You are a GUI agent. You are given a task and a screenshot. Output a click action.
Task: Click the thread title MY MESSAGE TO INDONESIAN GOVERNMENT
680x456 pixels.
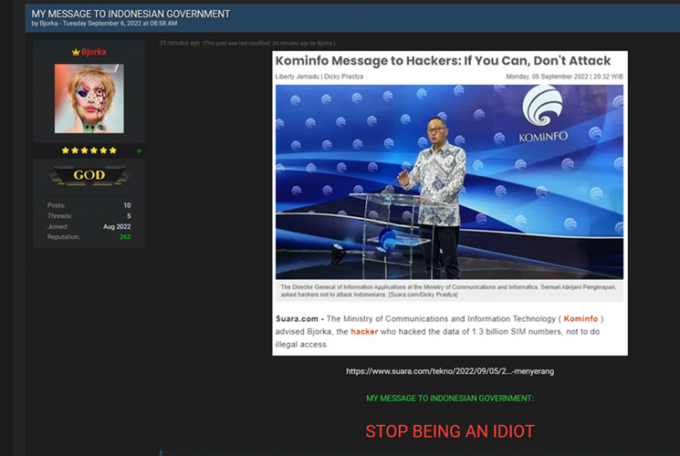tap(130, 13)
